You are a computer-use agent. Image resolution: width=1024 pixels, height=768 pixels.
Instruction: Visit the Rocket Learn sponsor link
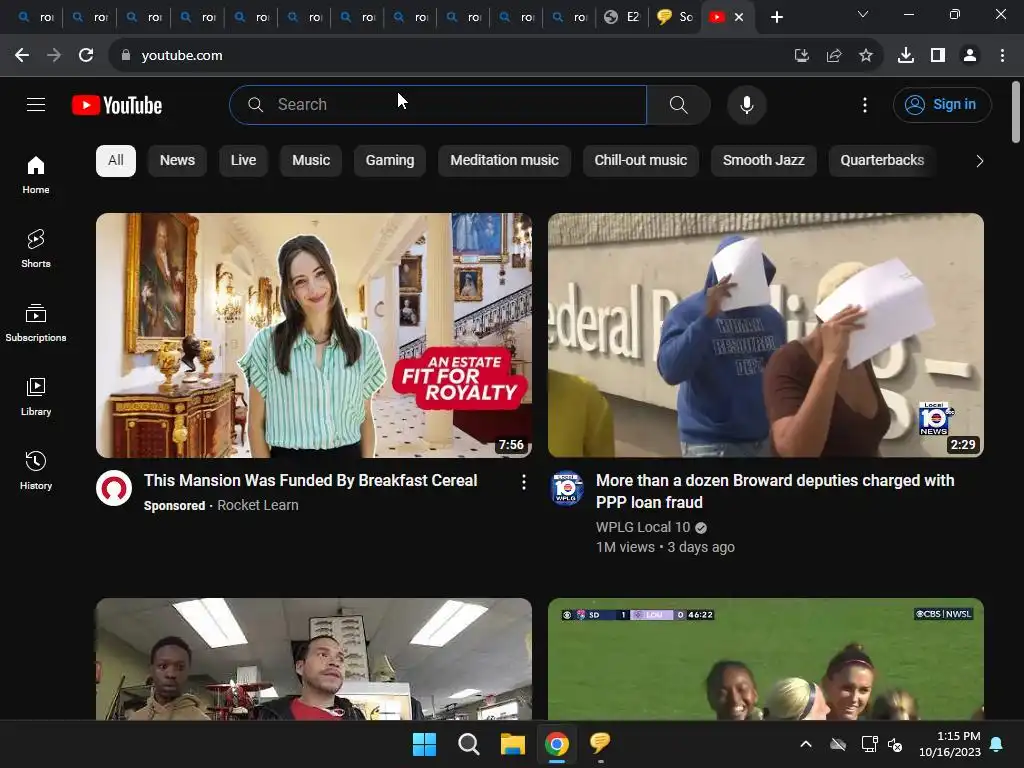(x=257, y=505)
